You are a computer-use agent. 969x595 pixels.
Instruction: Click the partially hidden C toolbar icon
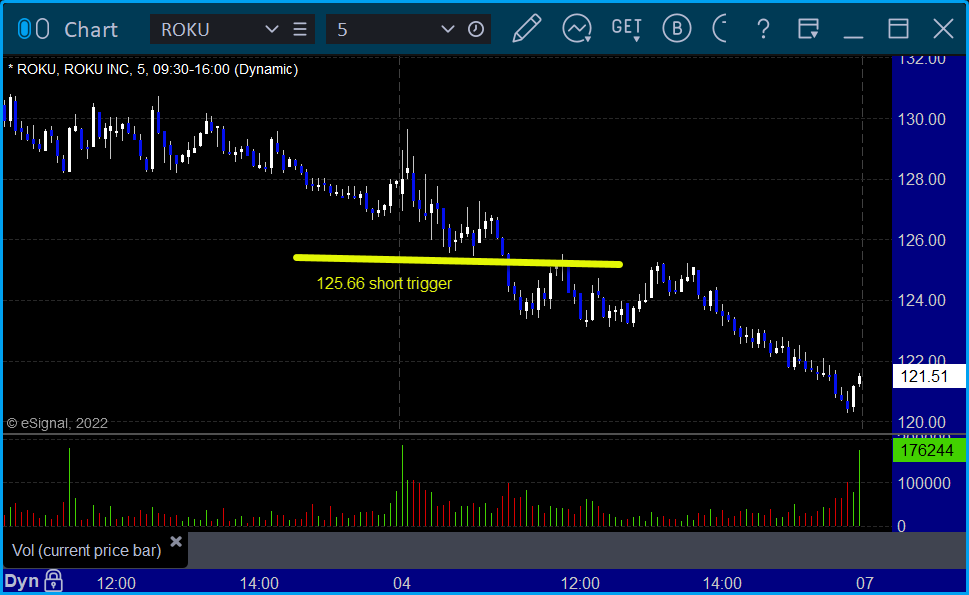pos(719,29)
